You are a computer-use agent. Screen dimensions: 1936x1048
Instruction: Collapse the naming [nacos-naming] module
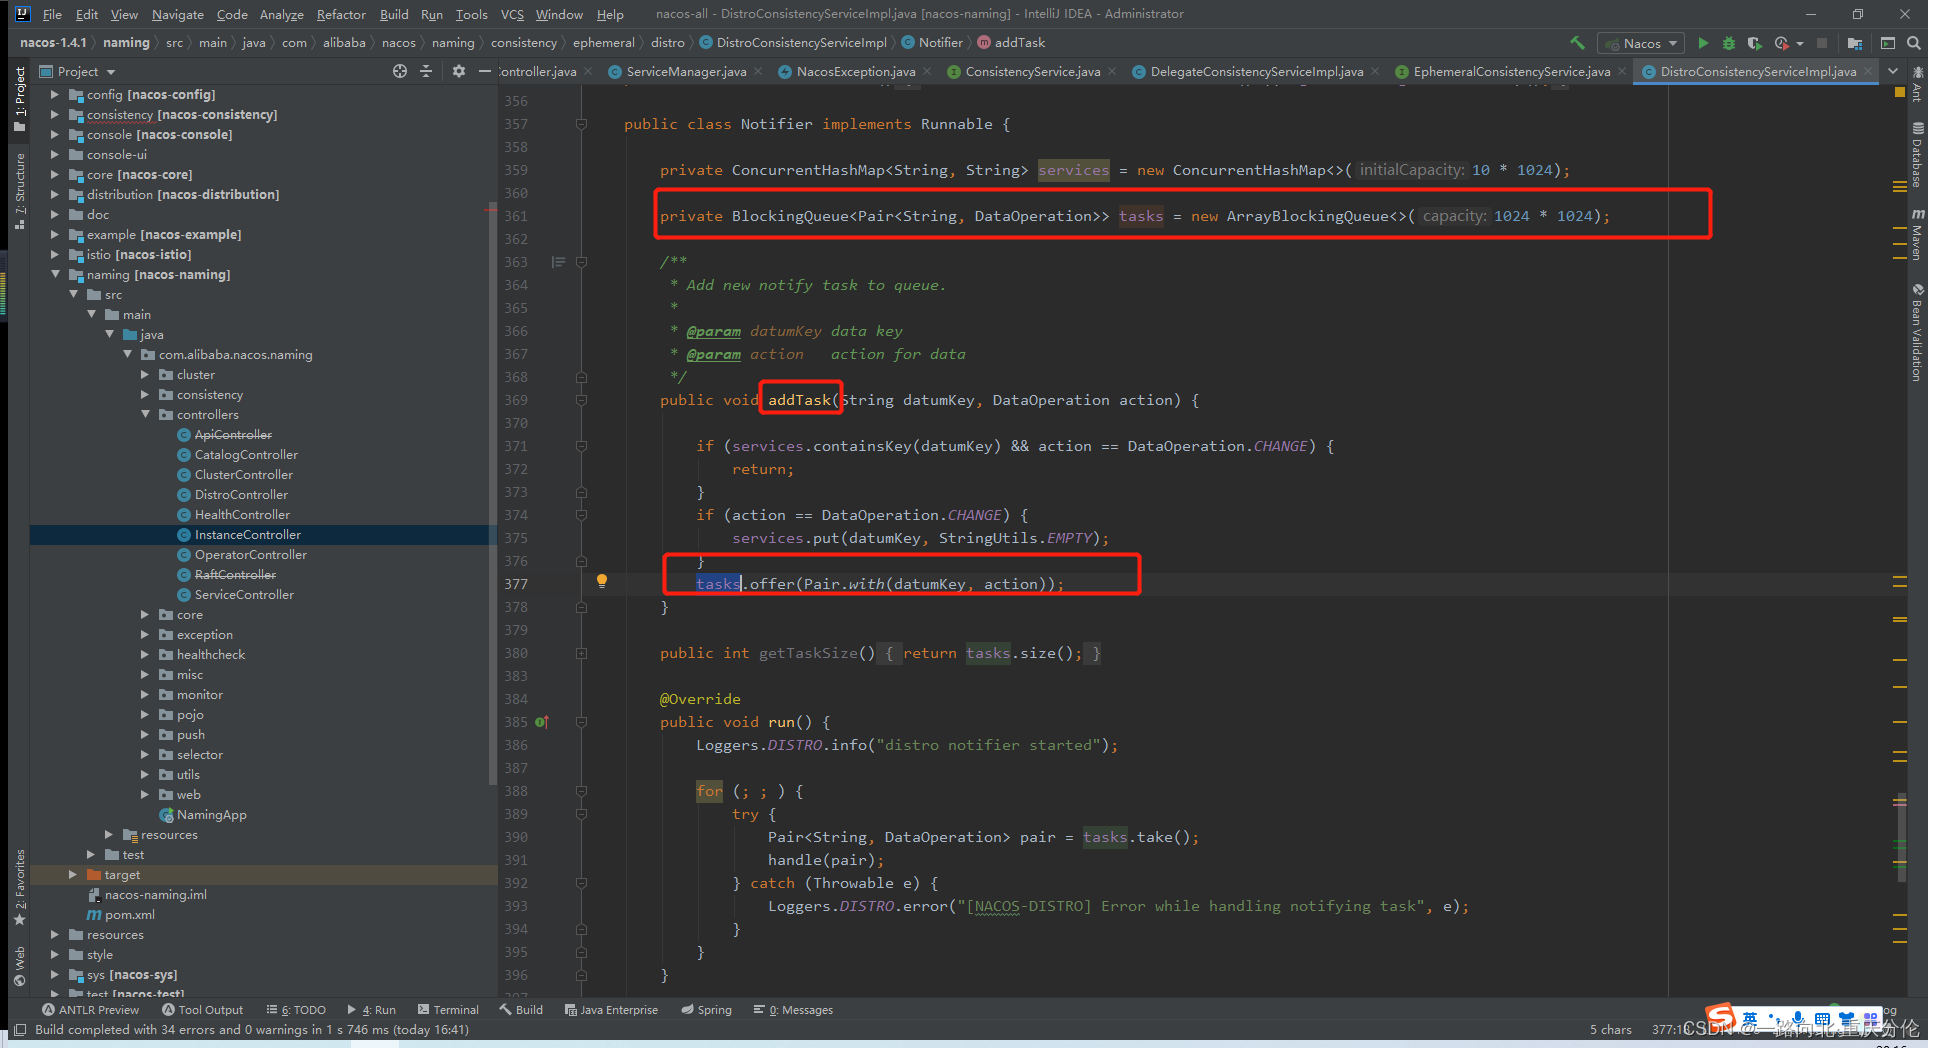(55, 274)
